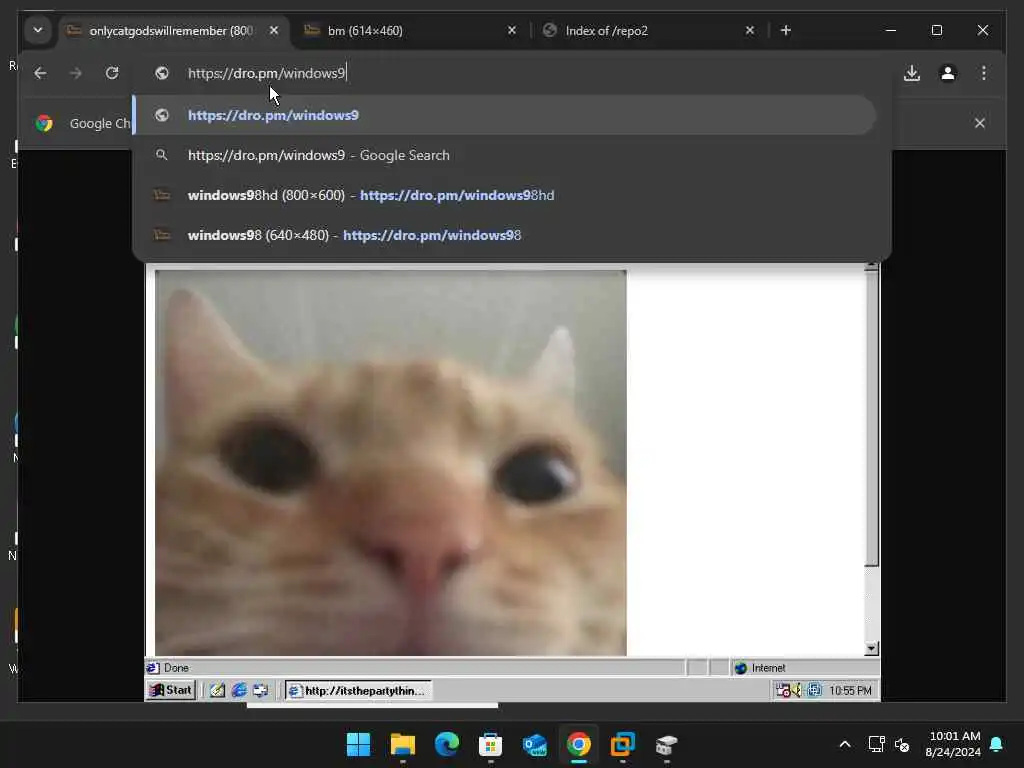
Task: Click the Google Chrome logo in info bar
Action: [x=44, y=123]
